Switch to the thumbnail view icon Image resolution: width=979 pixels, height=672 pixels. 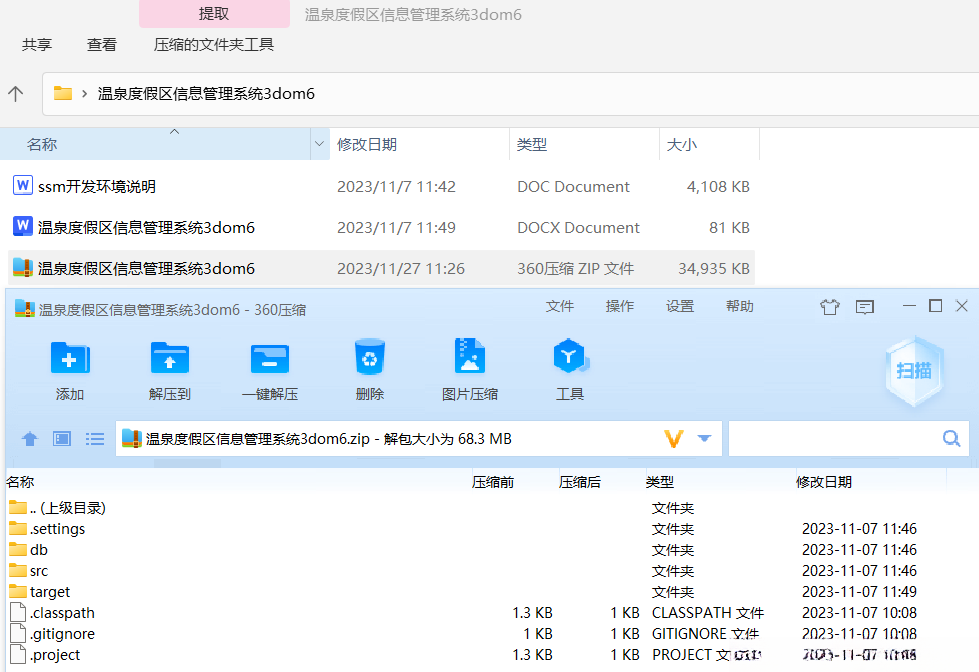pos(62,439)
